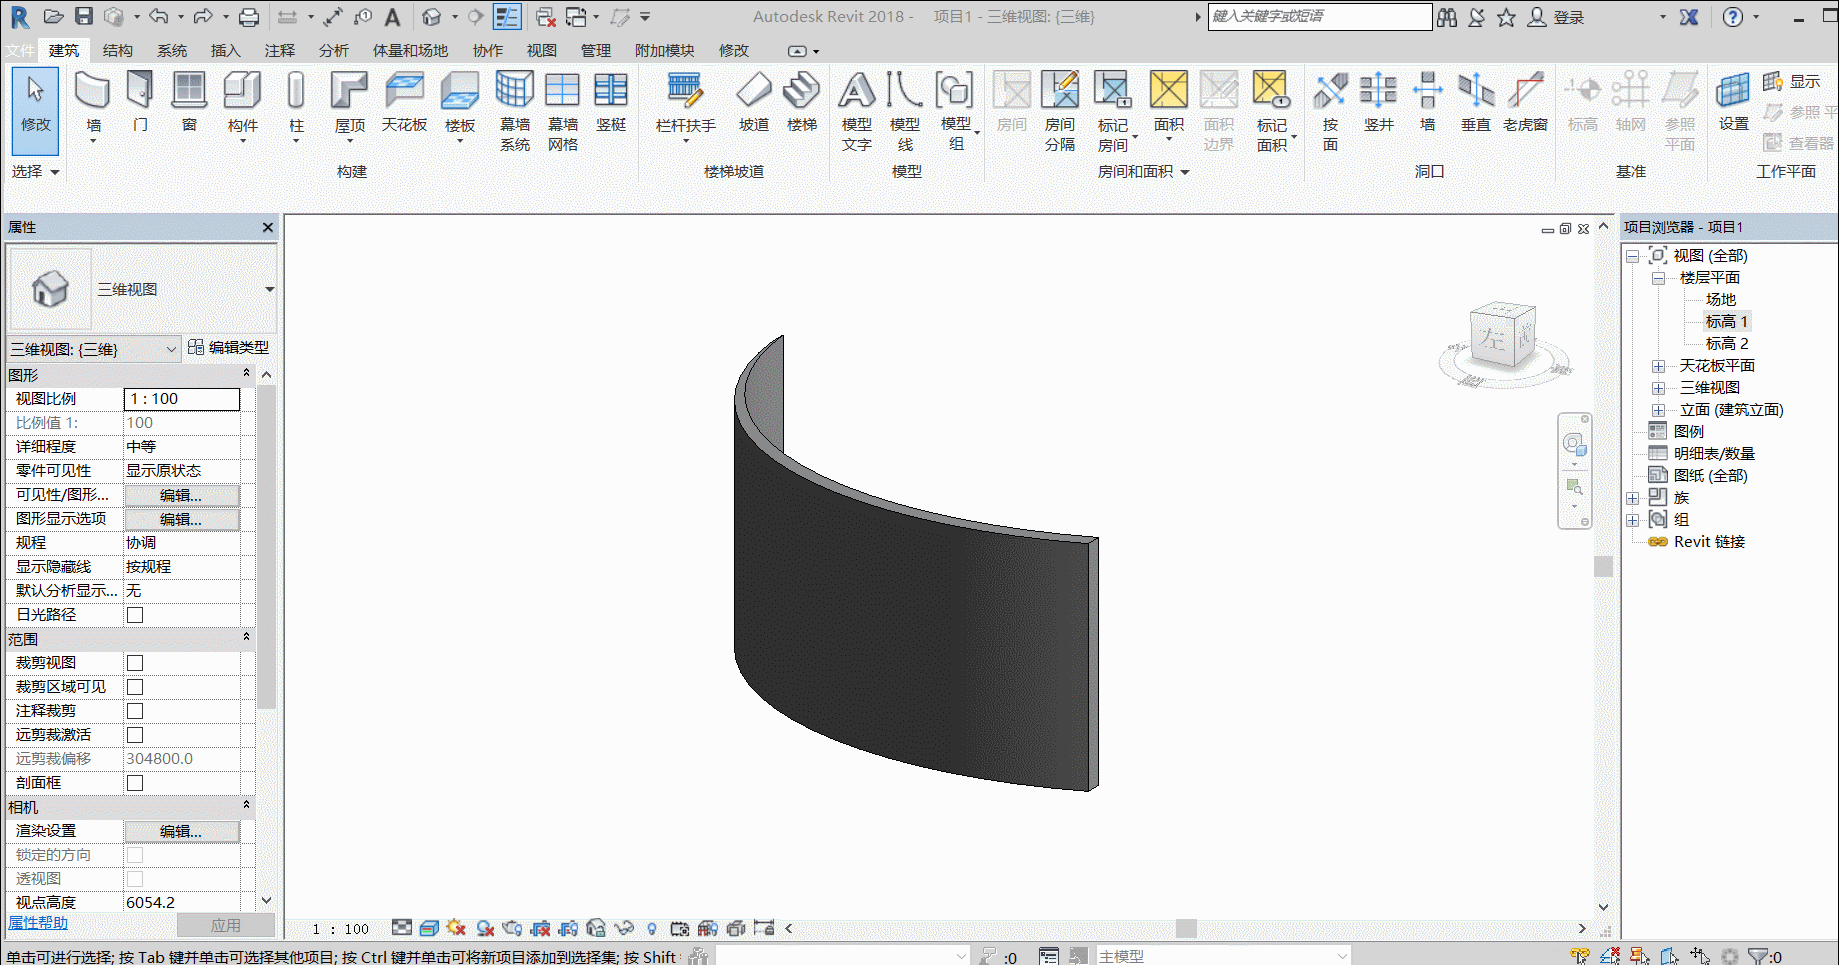Open the 三维视图 type selector dropdown

[269, 289]
